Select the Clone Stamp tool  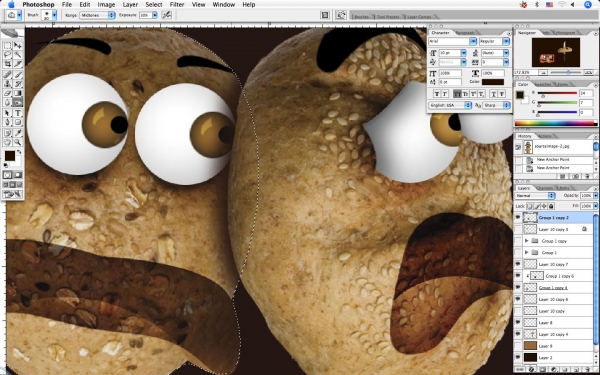click(7, 84)
